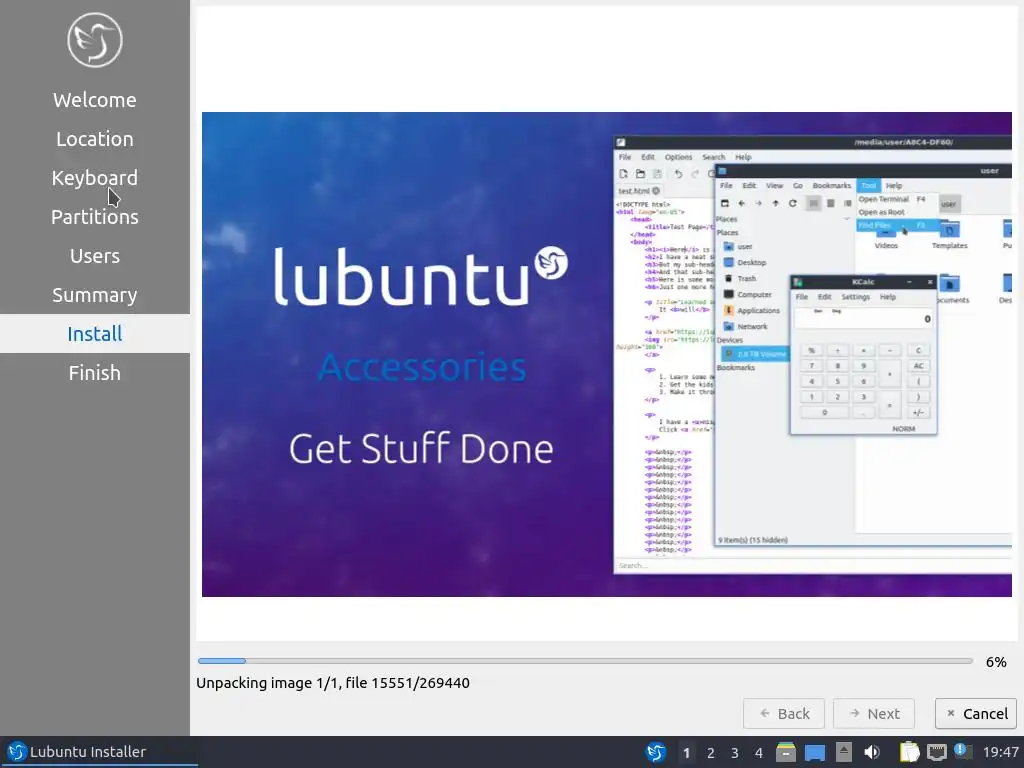Open the wired network tray icon
The image size is (1024, 768).
936,753
